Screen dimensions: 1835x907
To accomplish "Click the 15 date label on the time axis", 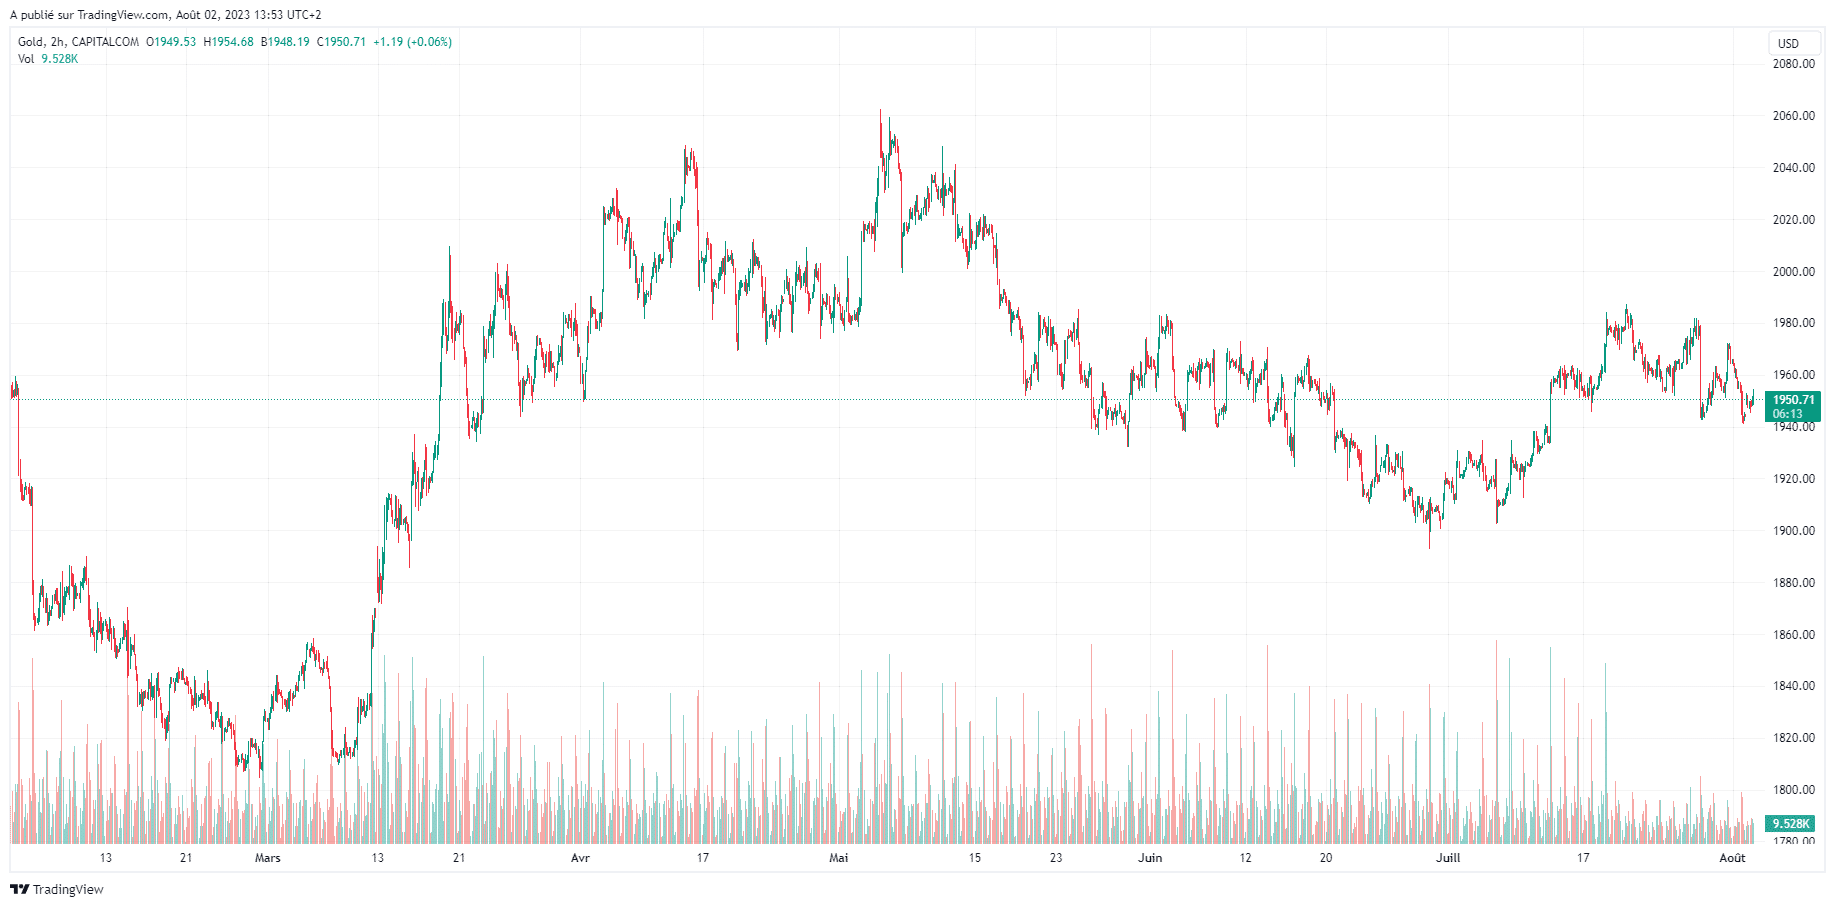I will [x=975, y=858].
